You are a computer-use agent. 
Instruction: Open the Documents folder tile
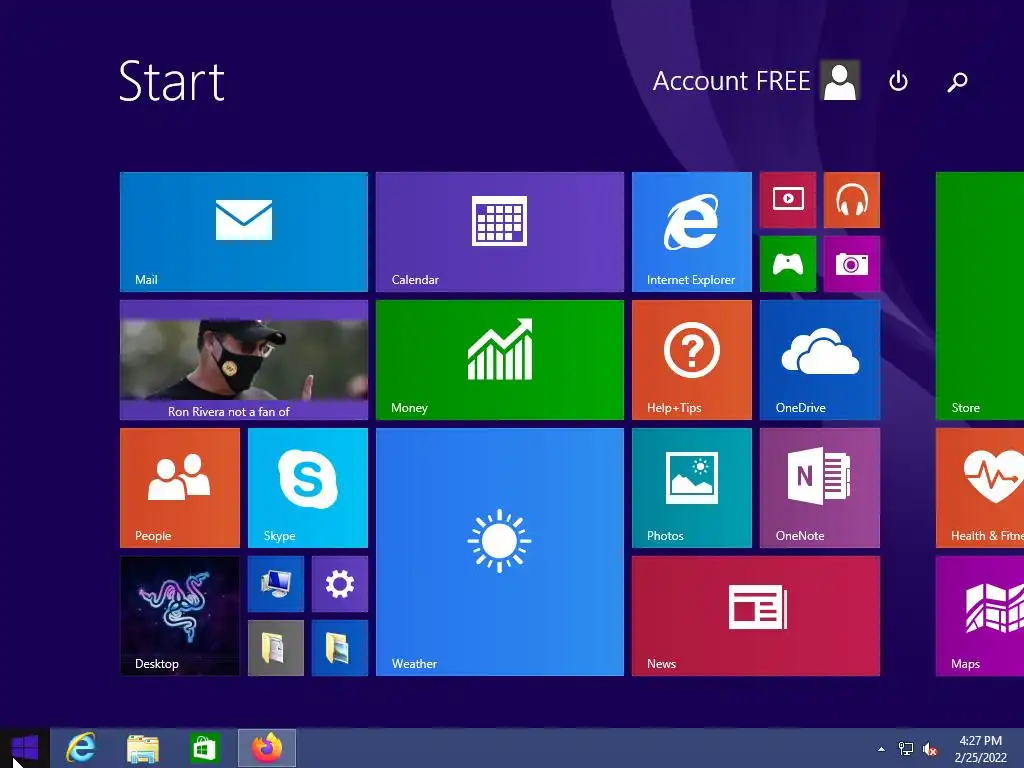276,648
